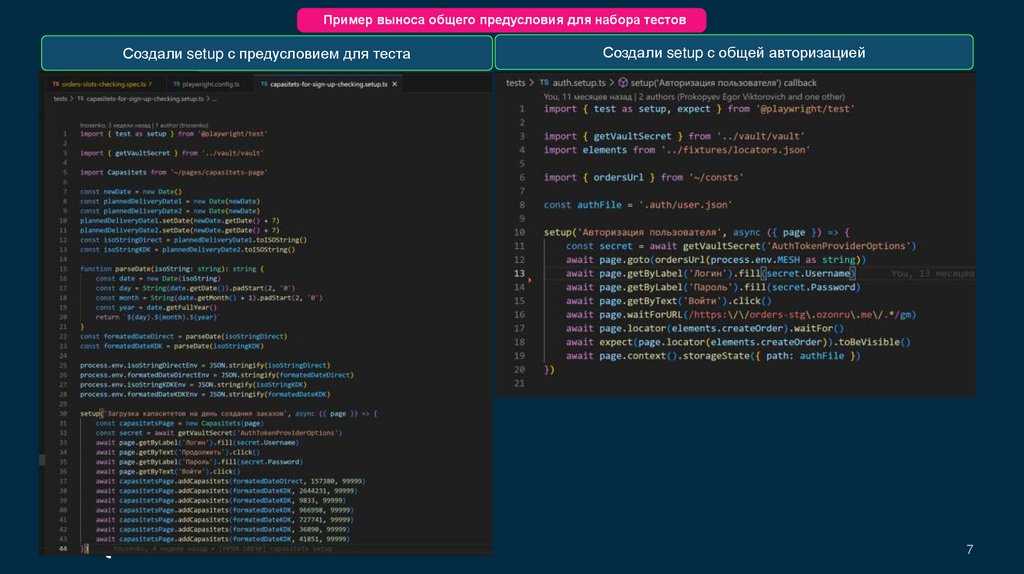Viewport: 1024px width, 574px height.
Task: Click the TS file icon beside auth.setup.ts
Action: tap(544, 83)
